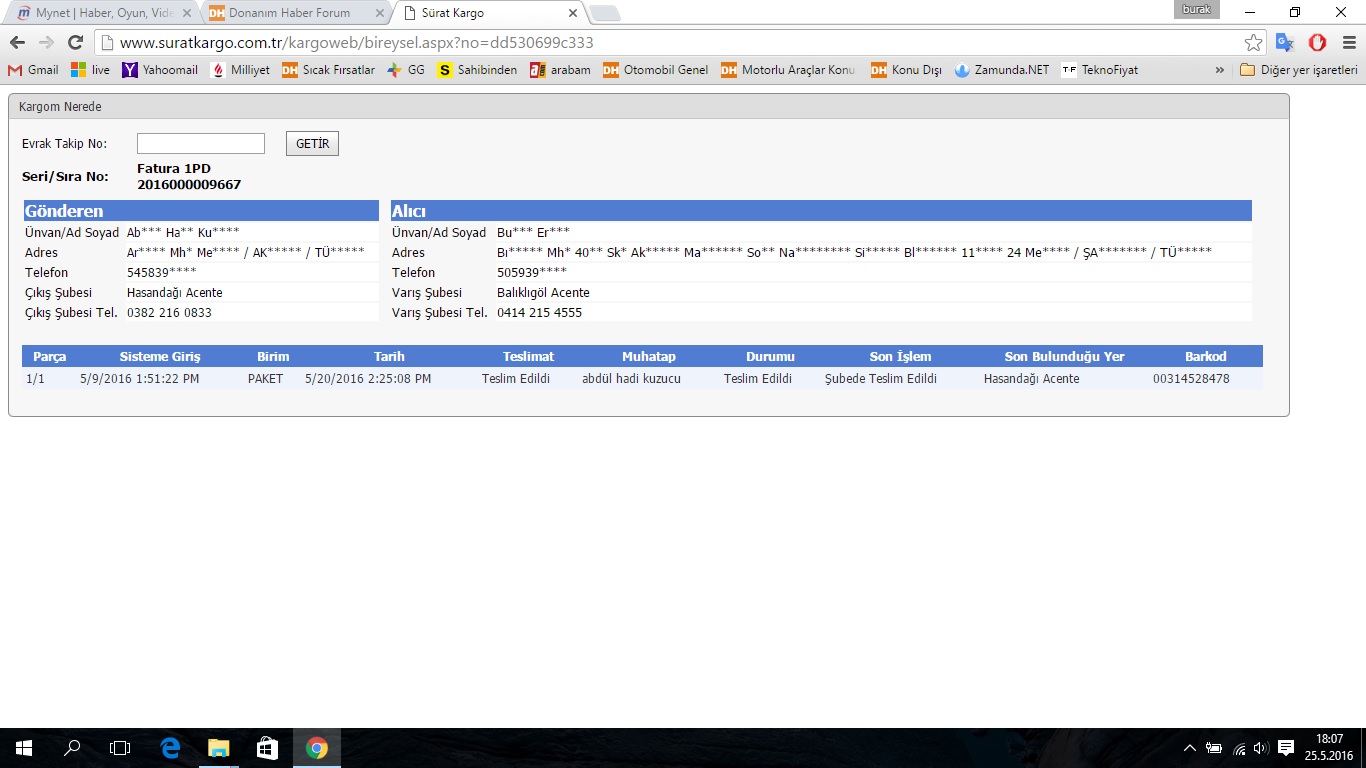Open the Zamunda.NET bookmark
1366x768 pixels.
1002,70
